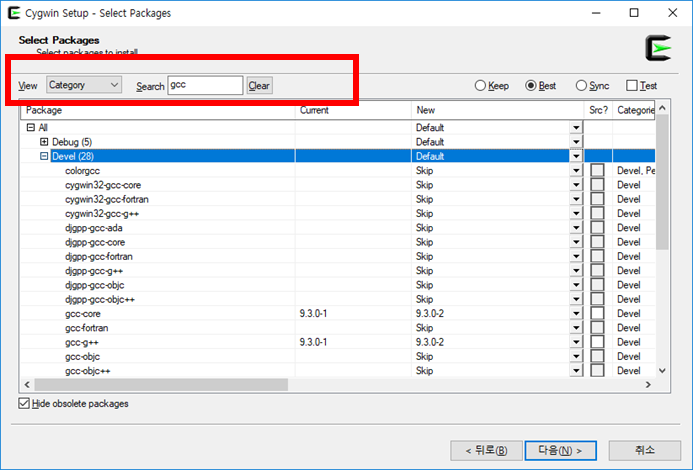This screenshot has height=470, width=693.
Task: Click the 9.3.0-2 new version of gcc-core
Action: tap(430, 313)
